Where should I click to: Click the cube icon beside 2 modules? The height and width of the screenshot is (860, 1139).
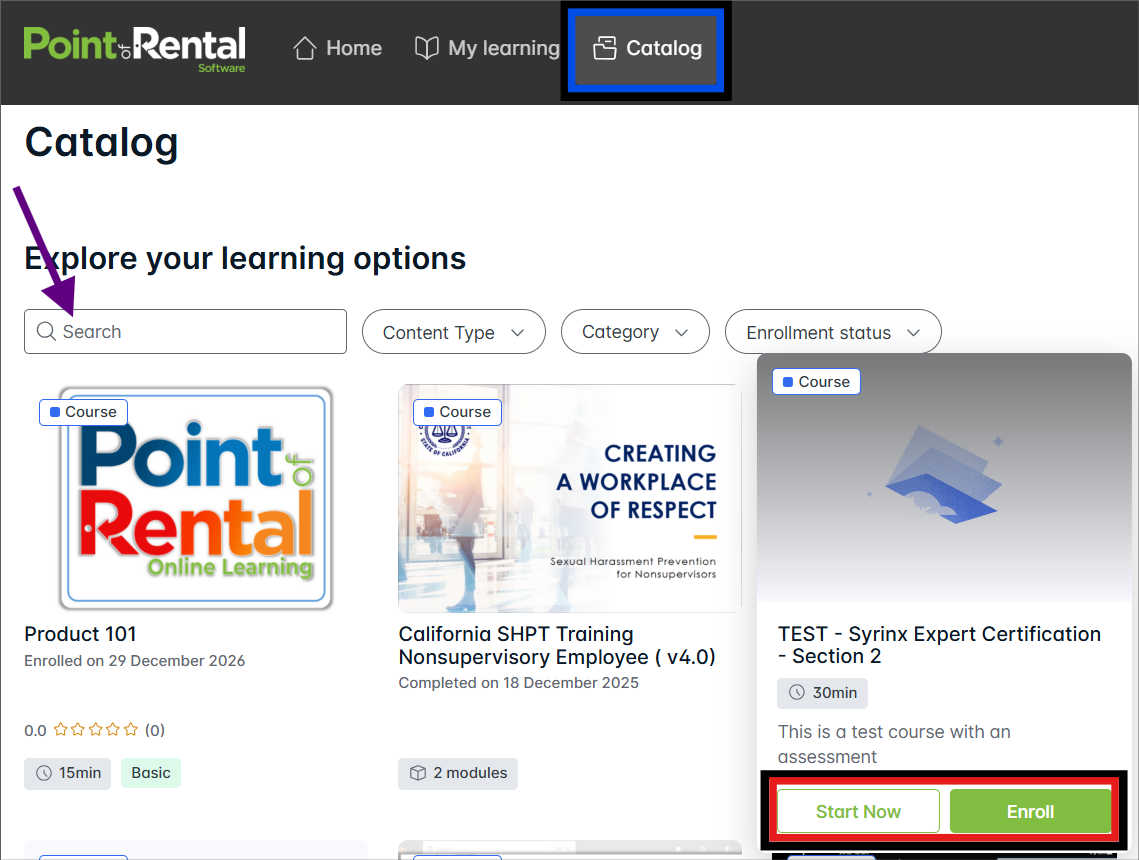(418, 773)
